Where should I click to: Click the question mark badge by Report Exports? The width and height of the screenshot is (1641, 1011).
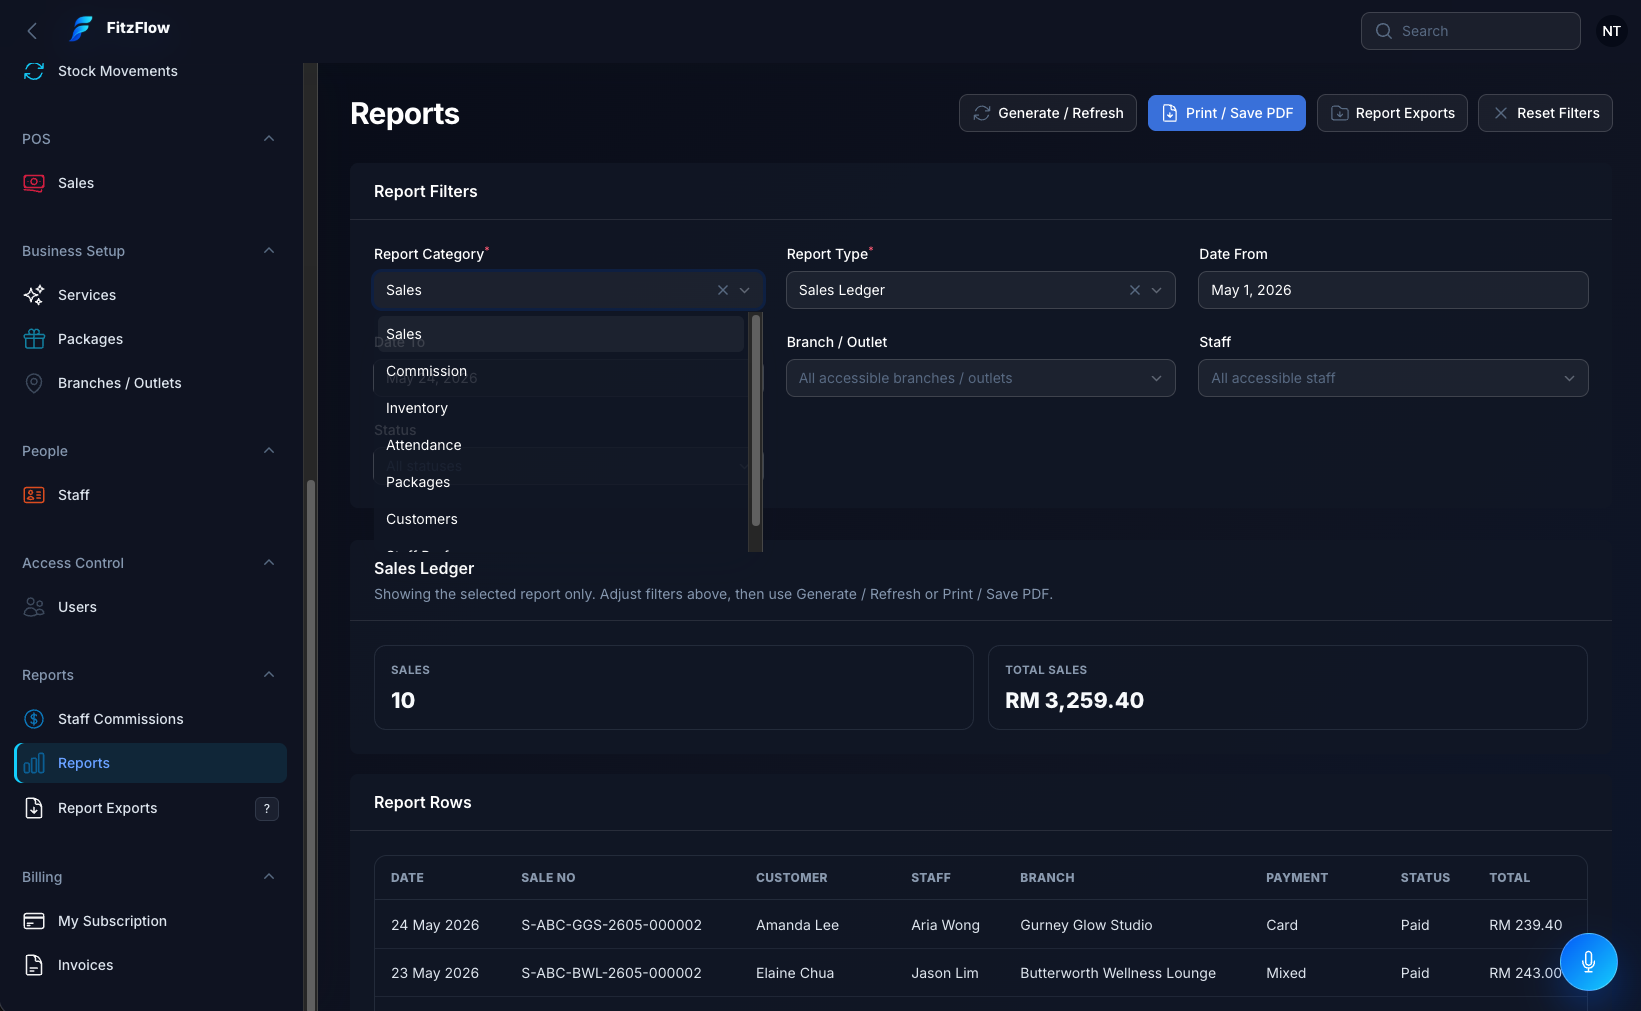[267, 809]
